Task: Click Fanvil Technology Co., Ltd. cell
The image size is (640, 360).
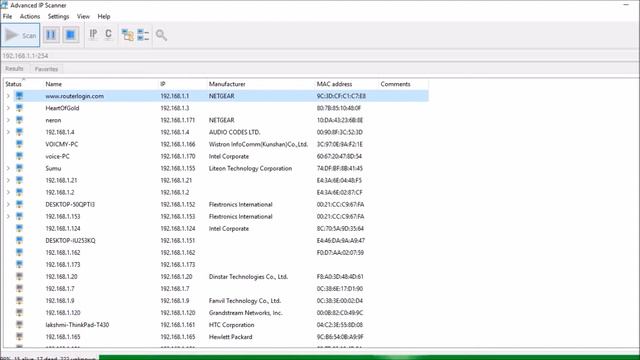Action: (x=244, y=301)
